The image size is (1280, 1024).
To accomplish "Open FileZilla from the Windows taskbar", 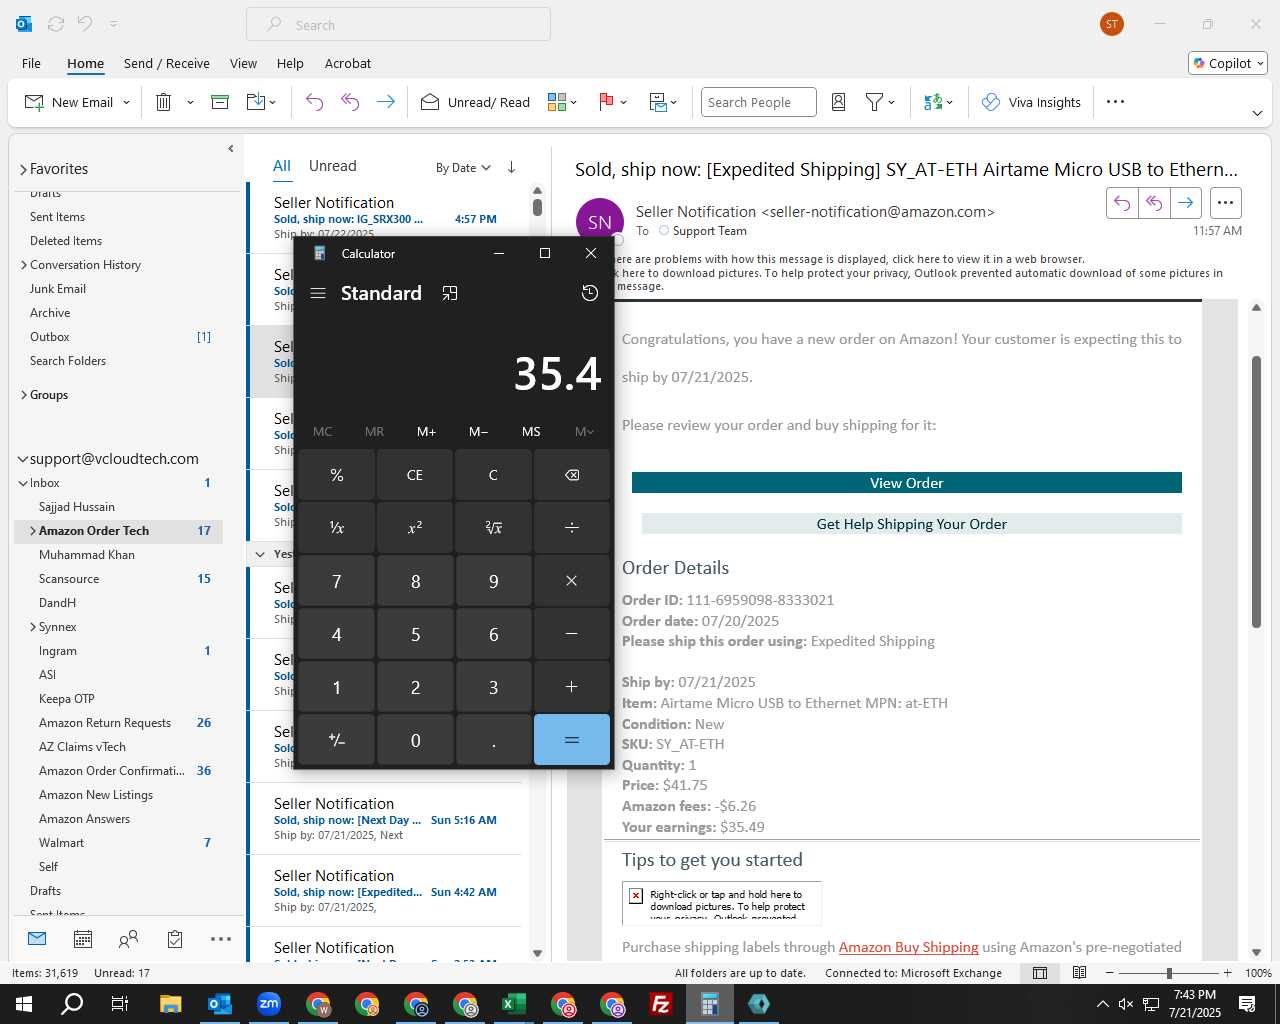I will coord(661,1004).
